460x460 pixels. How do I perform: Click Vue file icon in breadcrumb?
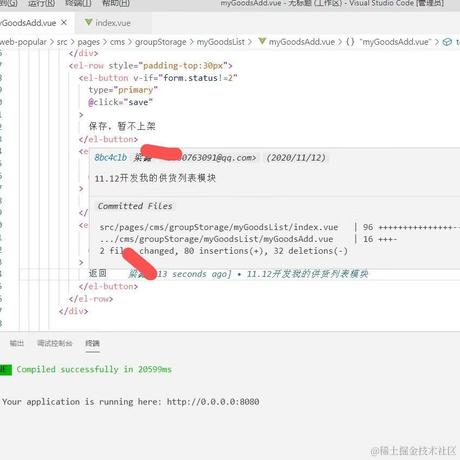pyautogui.click(x=262, y=41)
